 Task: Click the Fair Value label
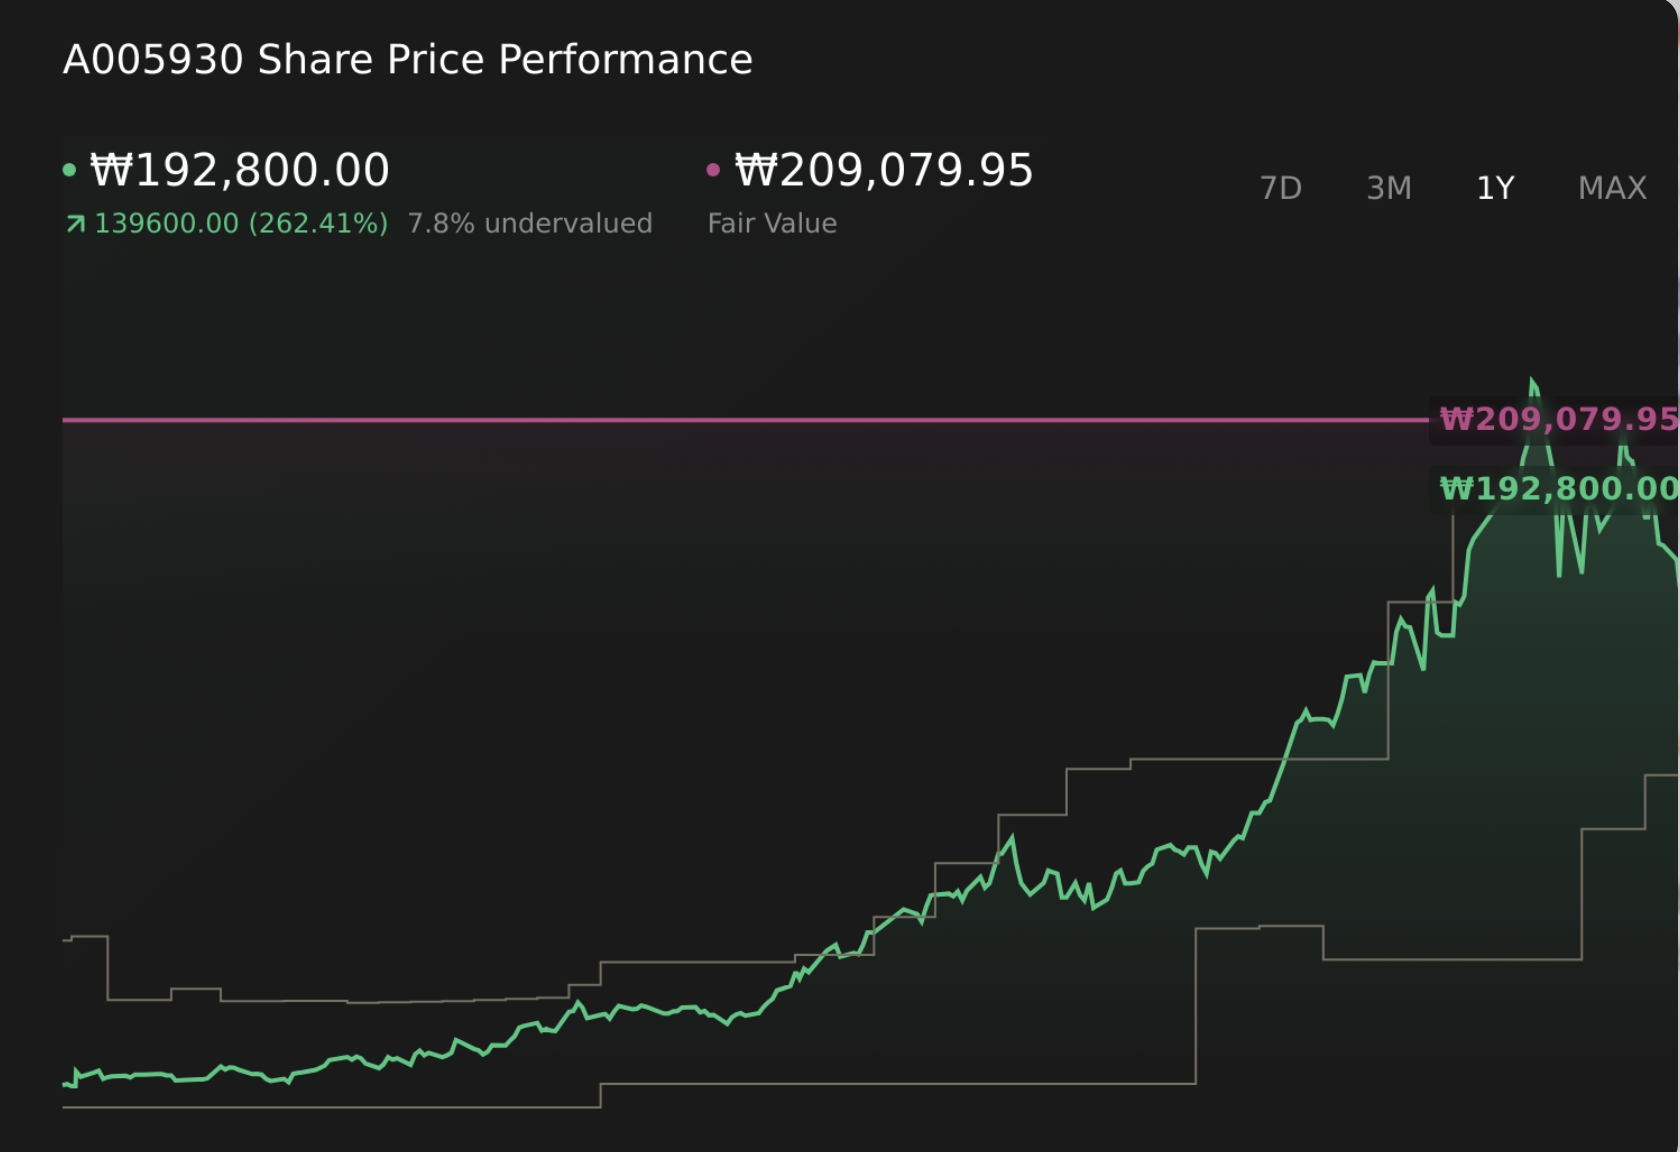(772, 224)
